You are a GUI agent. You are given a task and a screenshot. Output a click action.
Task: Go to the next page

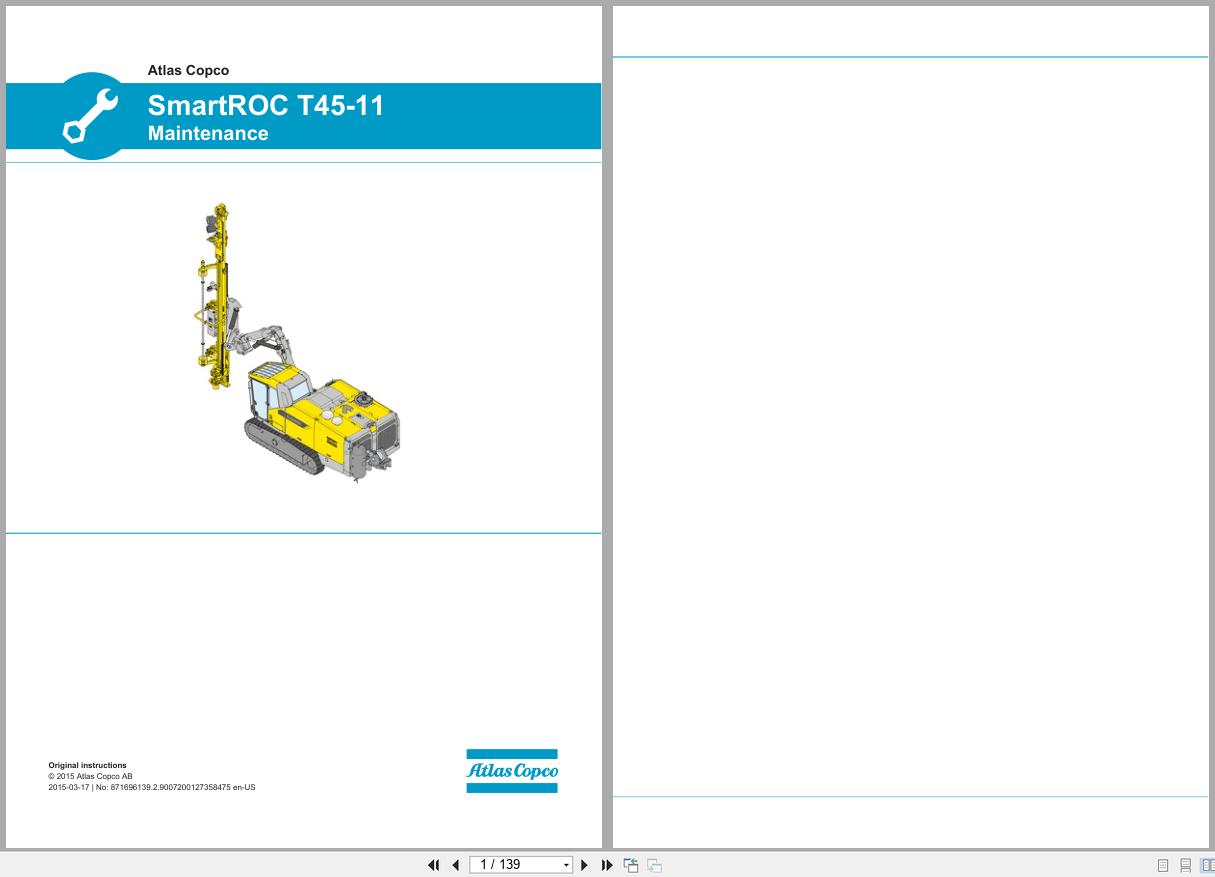point(585,865)
